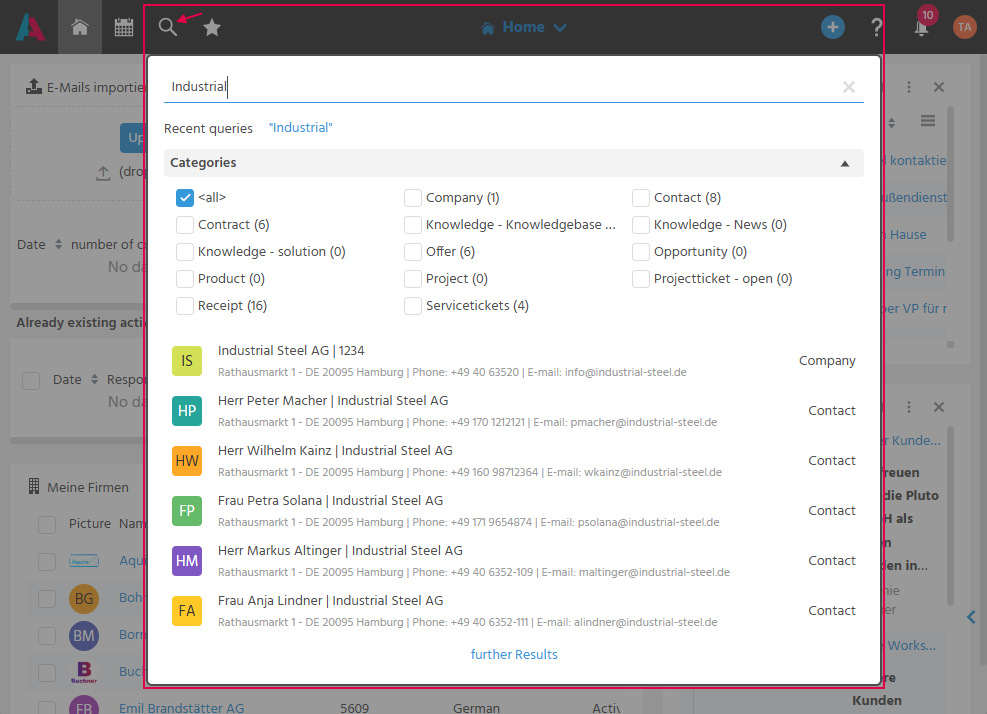Select recent query "Industrial"
This screenshot has width=987, height=714.
[x=300, y=128]
